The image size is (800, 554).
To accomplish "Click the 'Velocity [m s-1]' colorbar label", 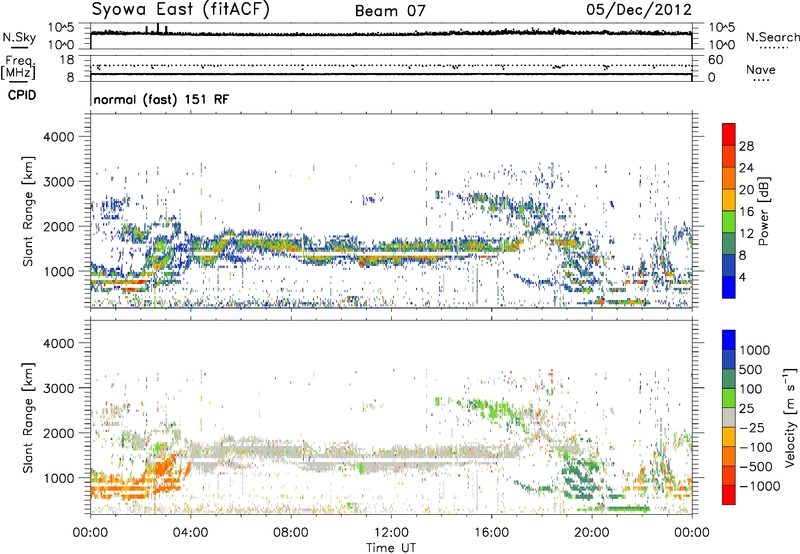I will click(x=790, y=417).
